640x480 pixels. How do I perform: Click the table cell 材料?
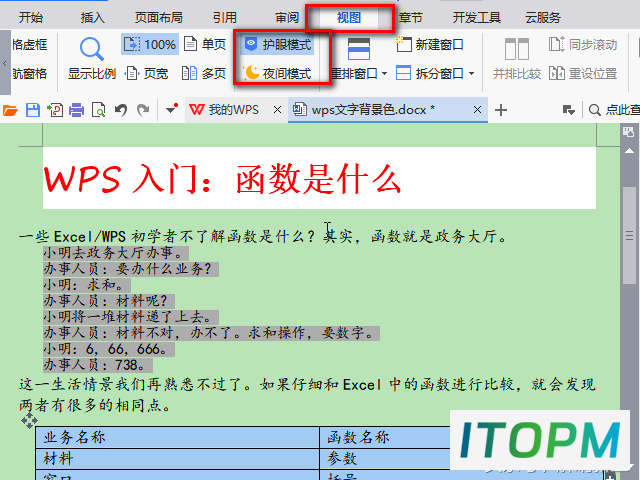pos(177,459)
